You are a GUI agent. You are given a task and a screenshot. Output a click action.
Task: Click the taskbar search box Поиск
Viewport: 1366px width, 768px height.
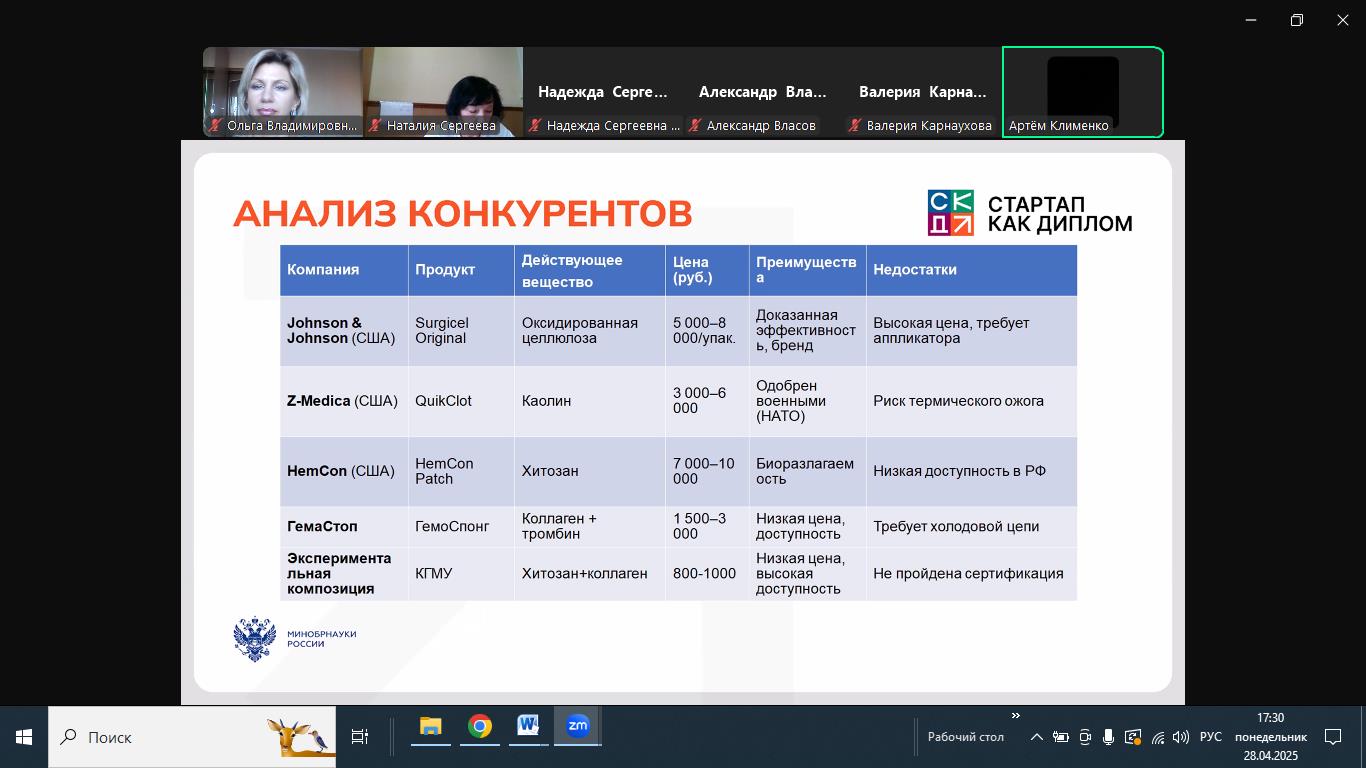click(192, 737)
